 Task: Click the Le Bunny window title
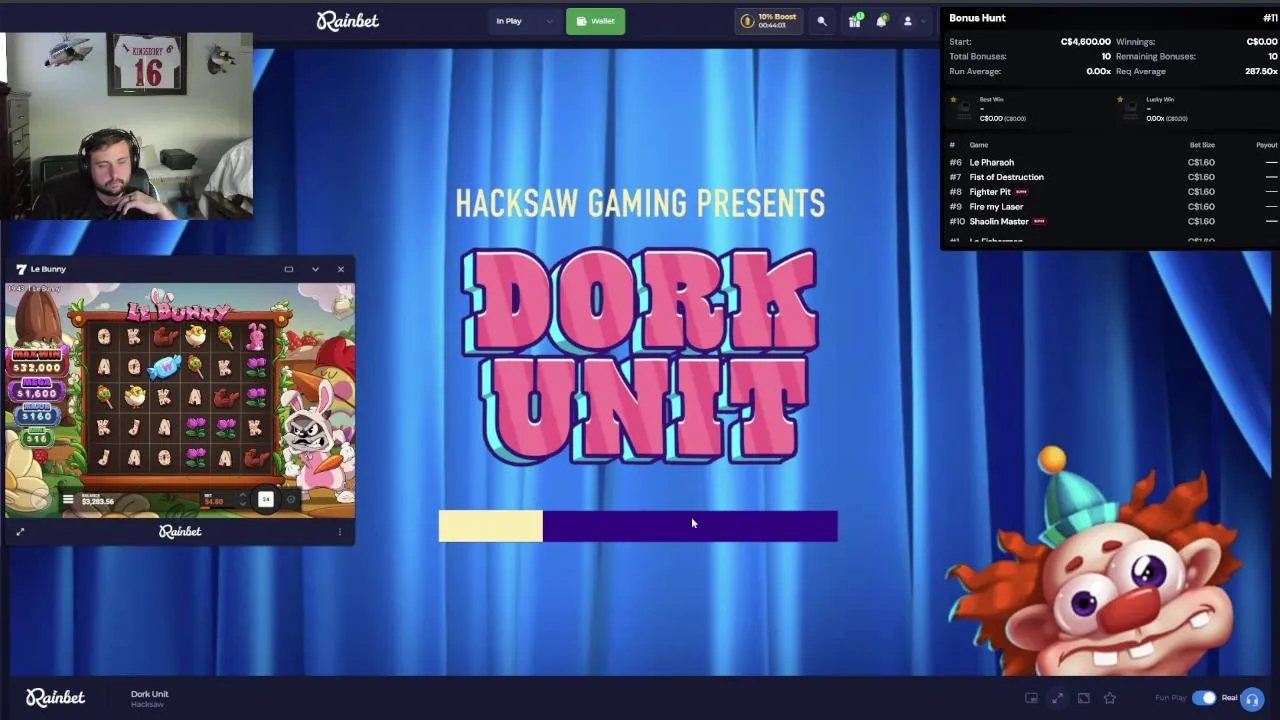[x=48, y=269]
